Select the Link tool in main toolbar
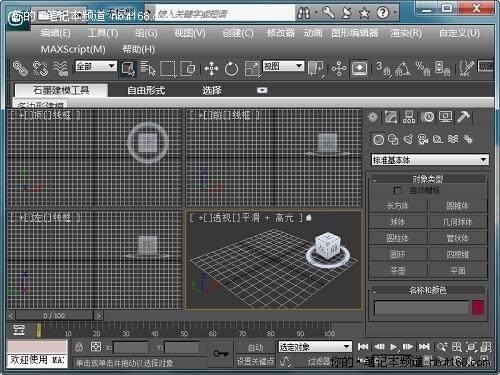Image resolution: width=500 pixels, height=375 pixels. tap(20, 68)
